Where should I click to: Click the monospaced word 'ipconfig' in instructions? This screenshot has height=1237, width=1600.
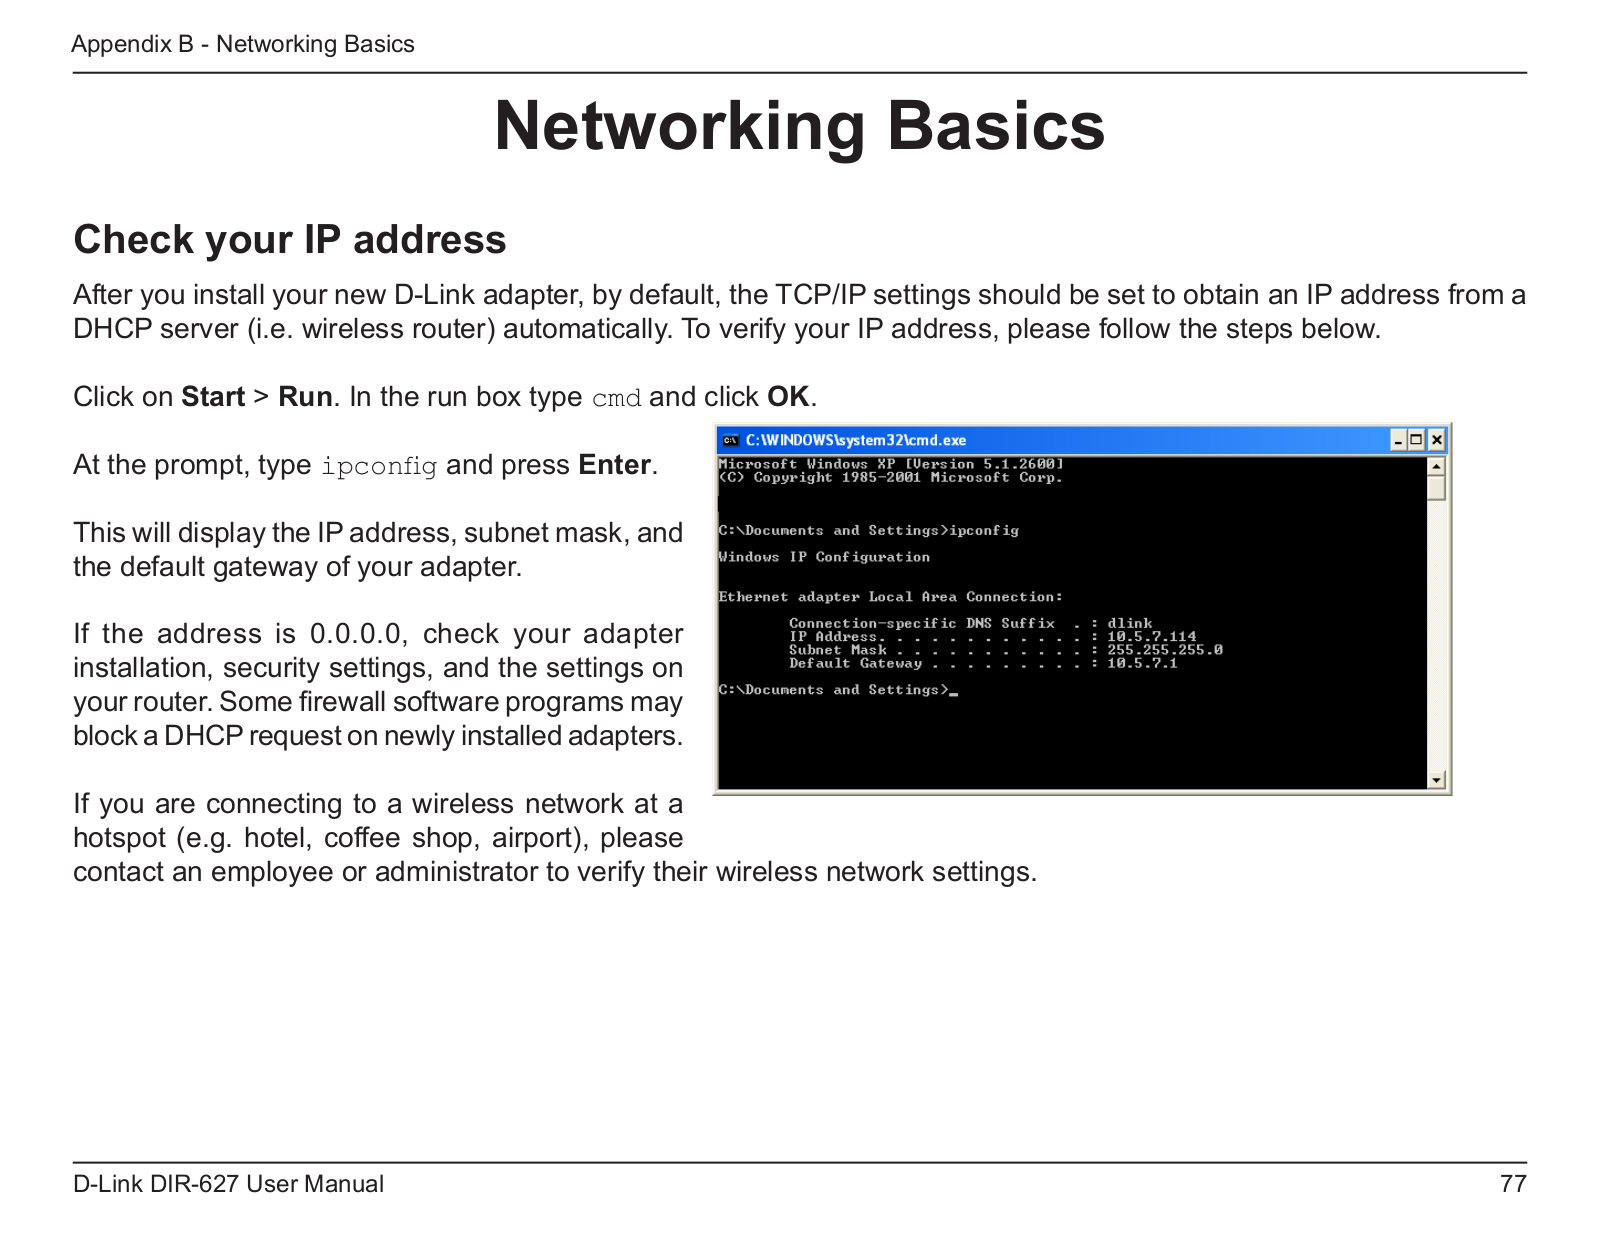tap(379, 466)
